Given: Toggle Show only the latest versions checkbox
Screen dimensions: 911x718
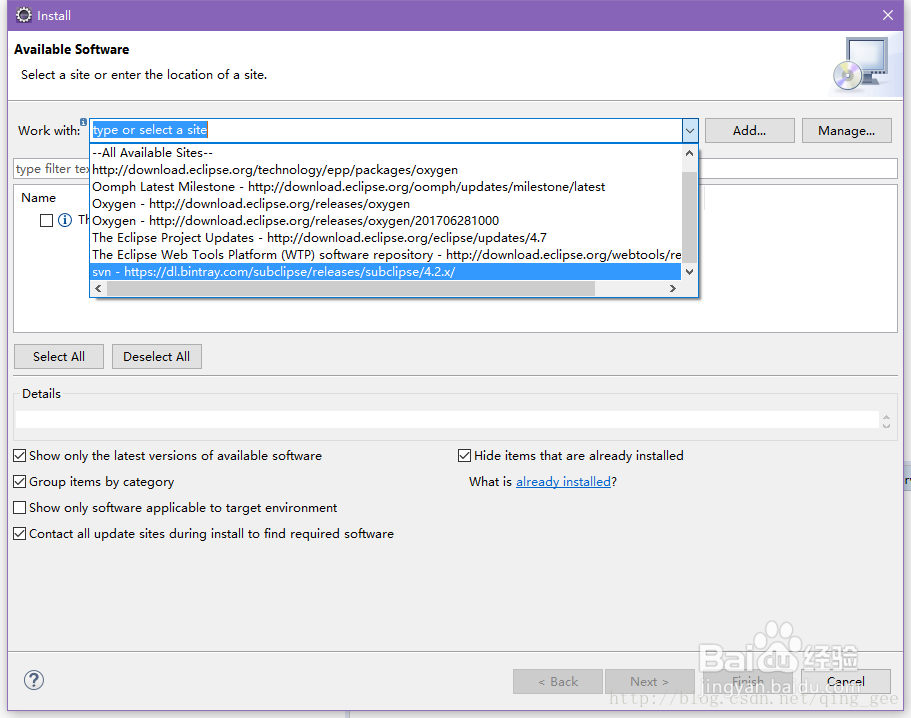Looking at the screenshot, I should point(19,455).
